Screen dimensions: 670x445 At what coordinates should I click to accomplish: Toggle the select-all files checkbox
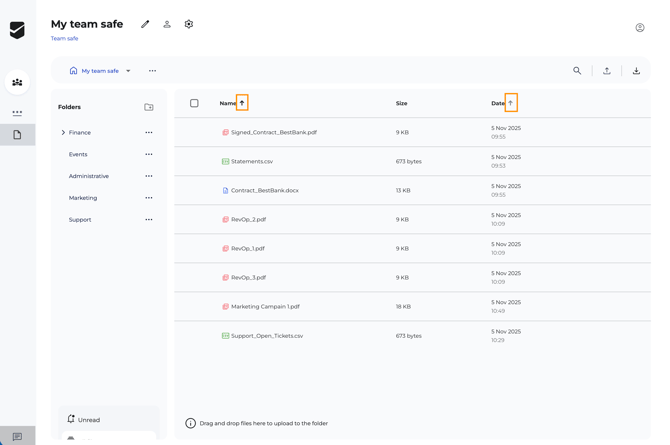tap(194, 103)
